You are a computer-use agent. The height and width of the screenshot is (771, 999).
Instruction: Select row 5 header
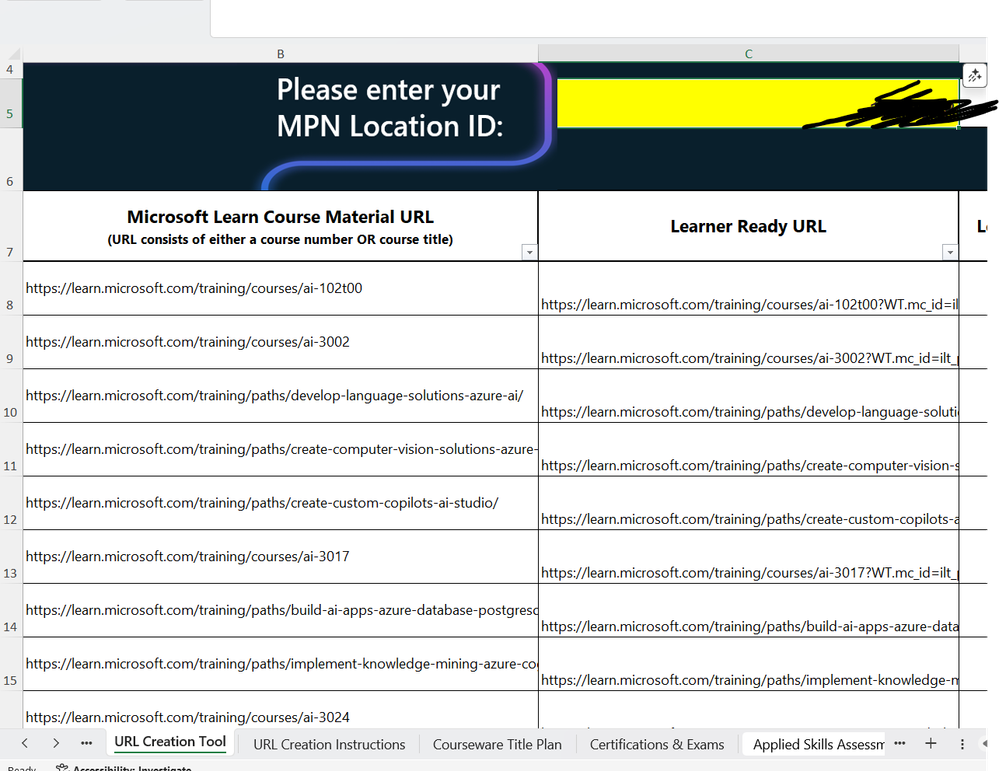10,103
